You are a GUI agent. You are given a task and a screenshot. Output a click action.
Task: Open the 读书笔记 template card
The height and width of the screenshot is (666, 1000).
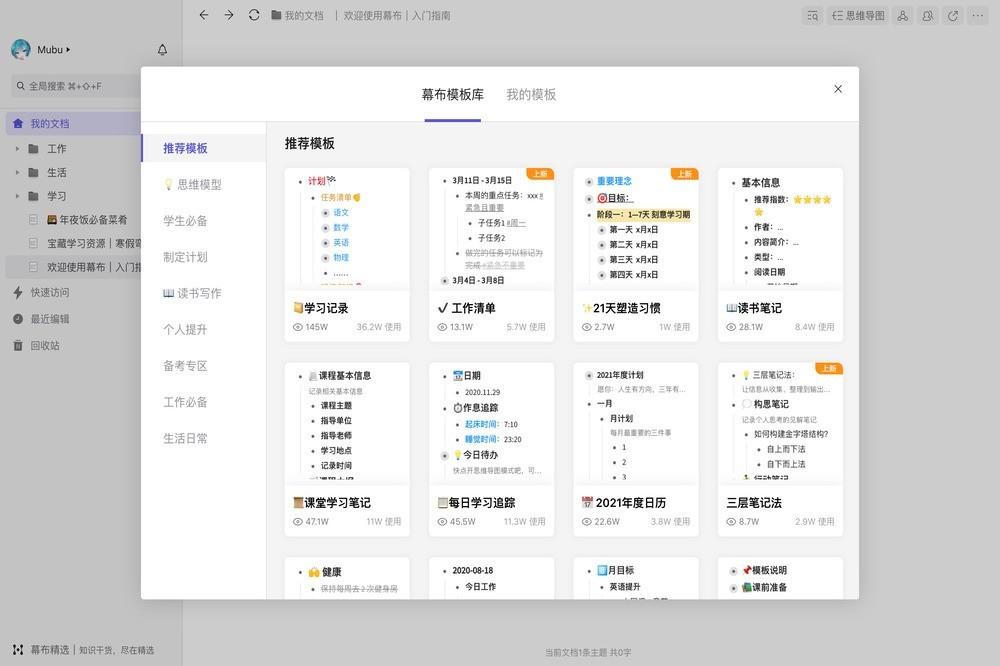pyautogui.click(x=781, y=255)
